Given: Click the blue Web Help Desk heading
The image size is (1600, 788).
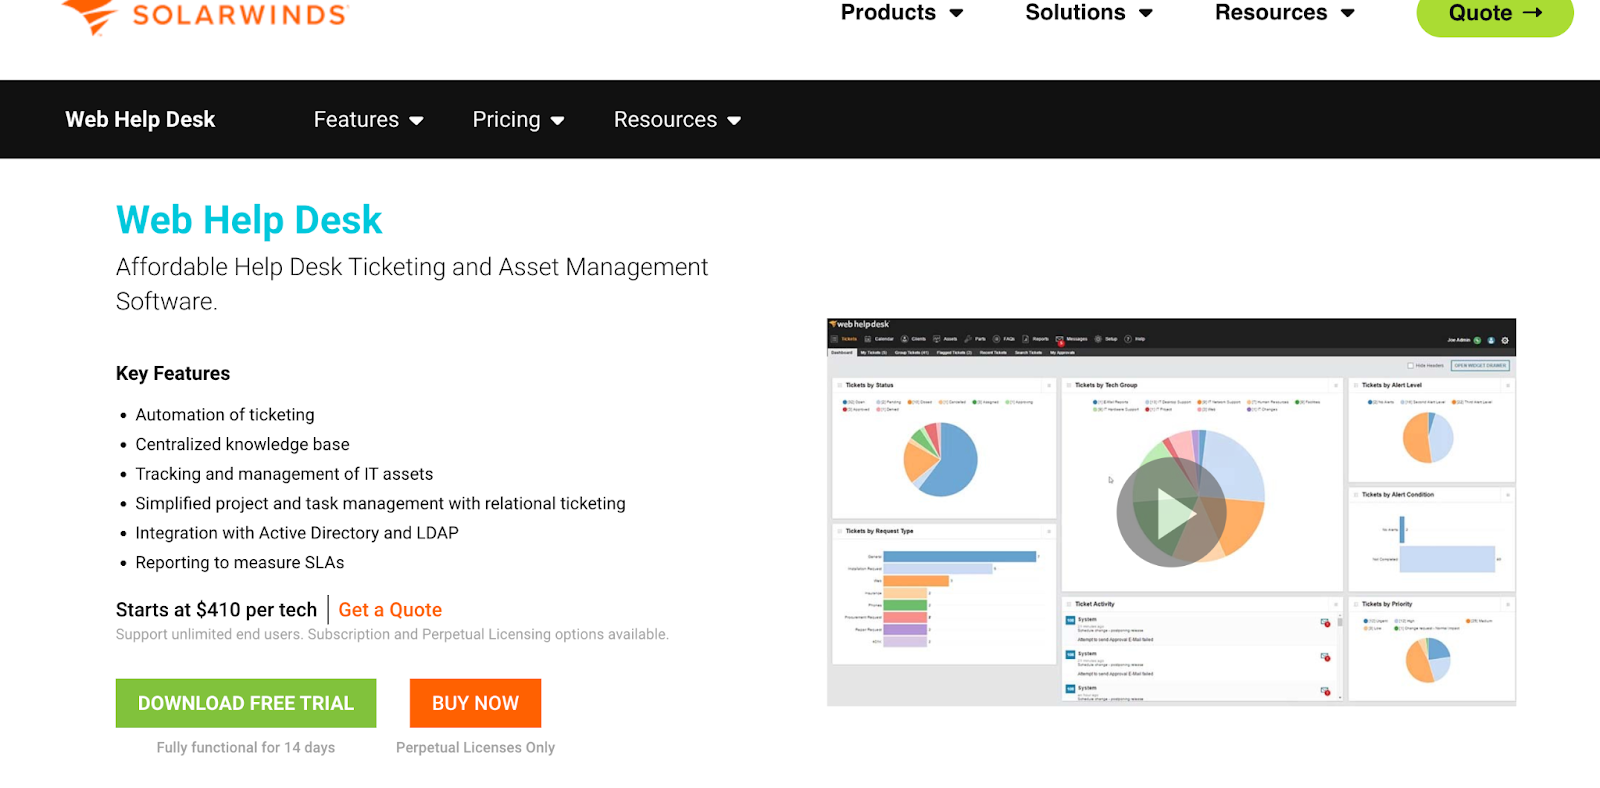Looking at the screenshot, I should coord(249,220).
